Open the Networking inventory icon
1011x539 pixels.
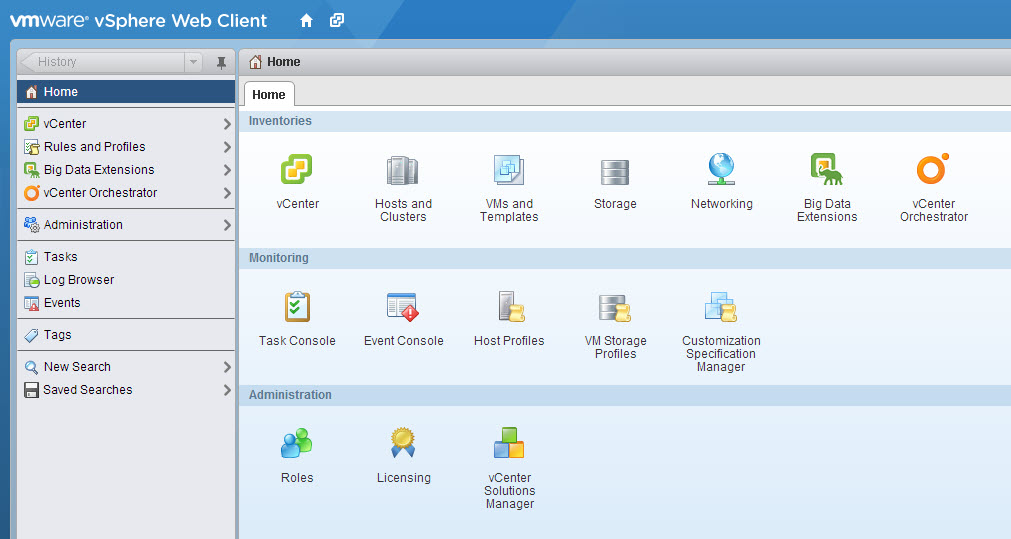coord(721,169)
